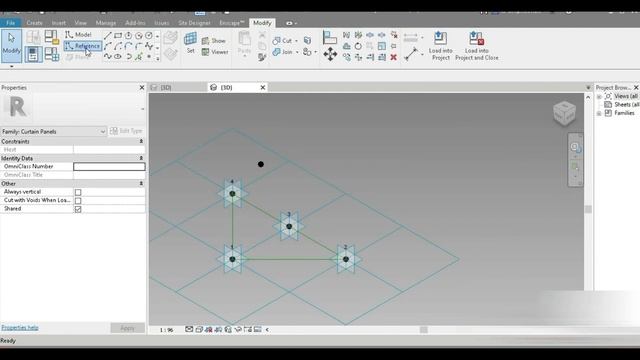Expand the Views (all) tree node
The height and width of the screenshot is (360, 640).
click(x=599, y=96)
